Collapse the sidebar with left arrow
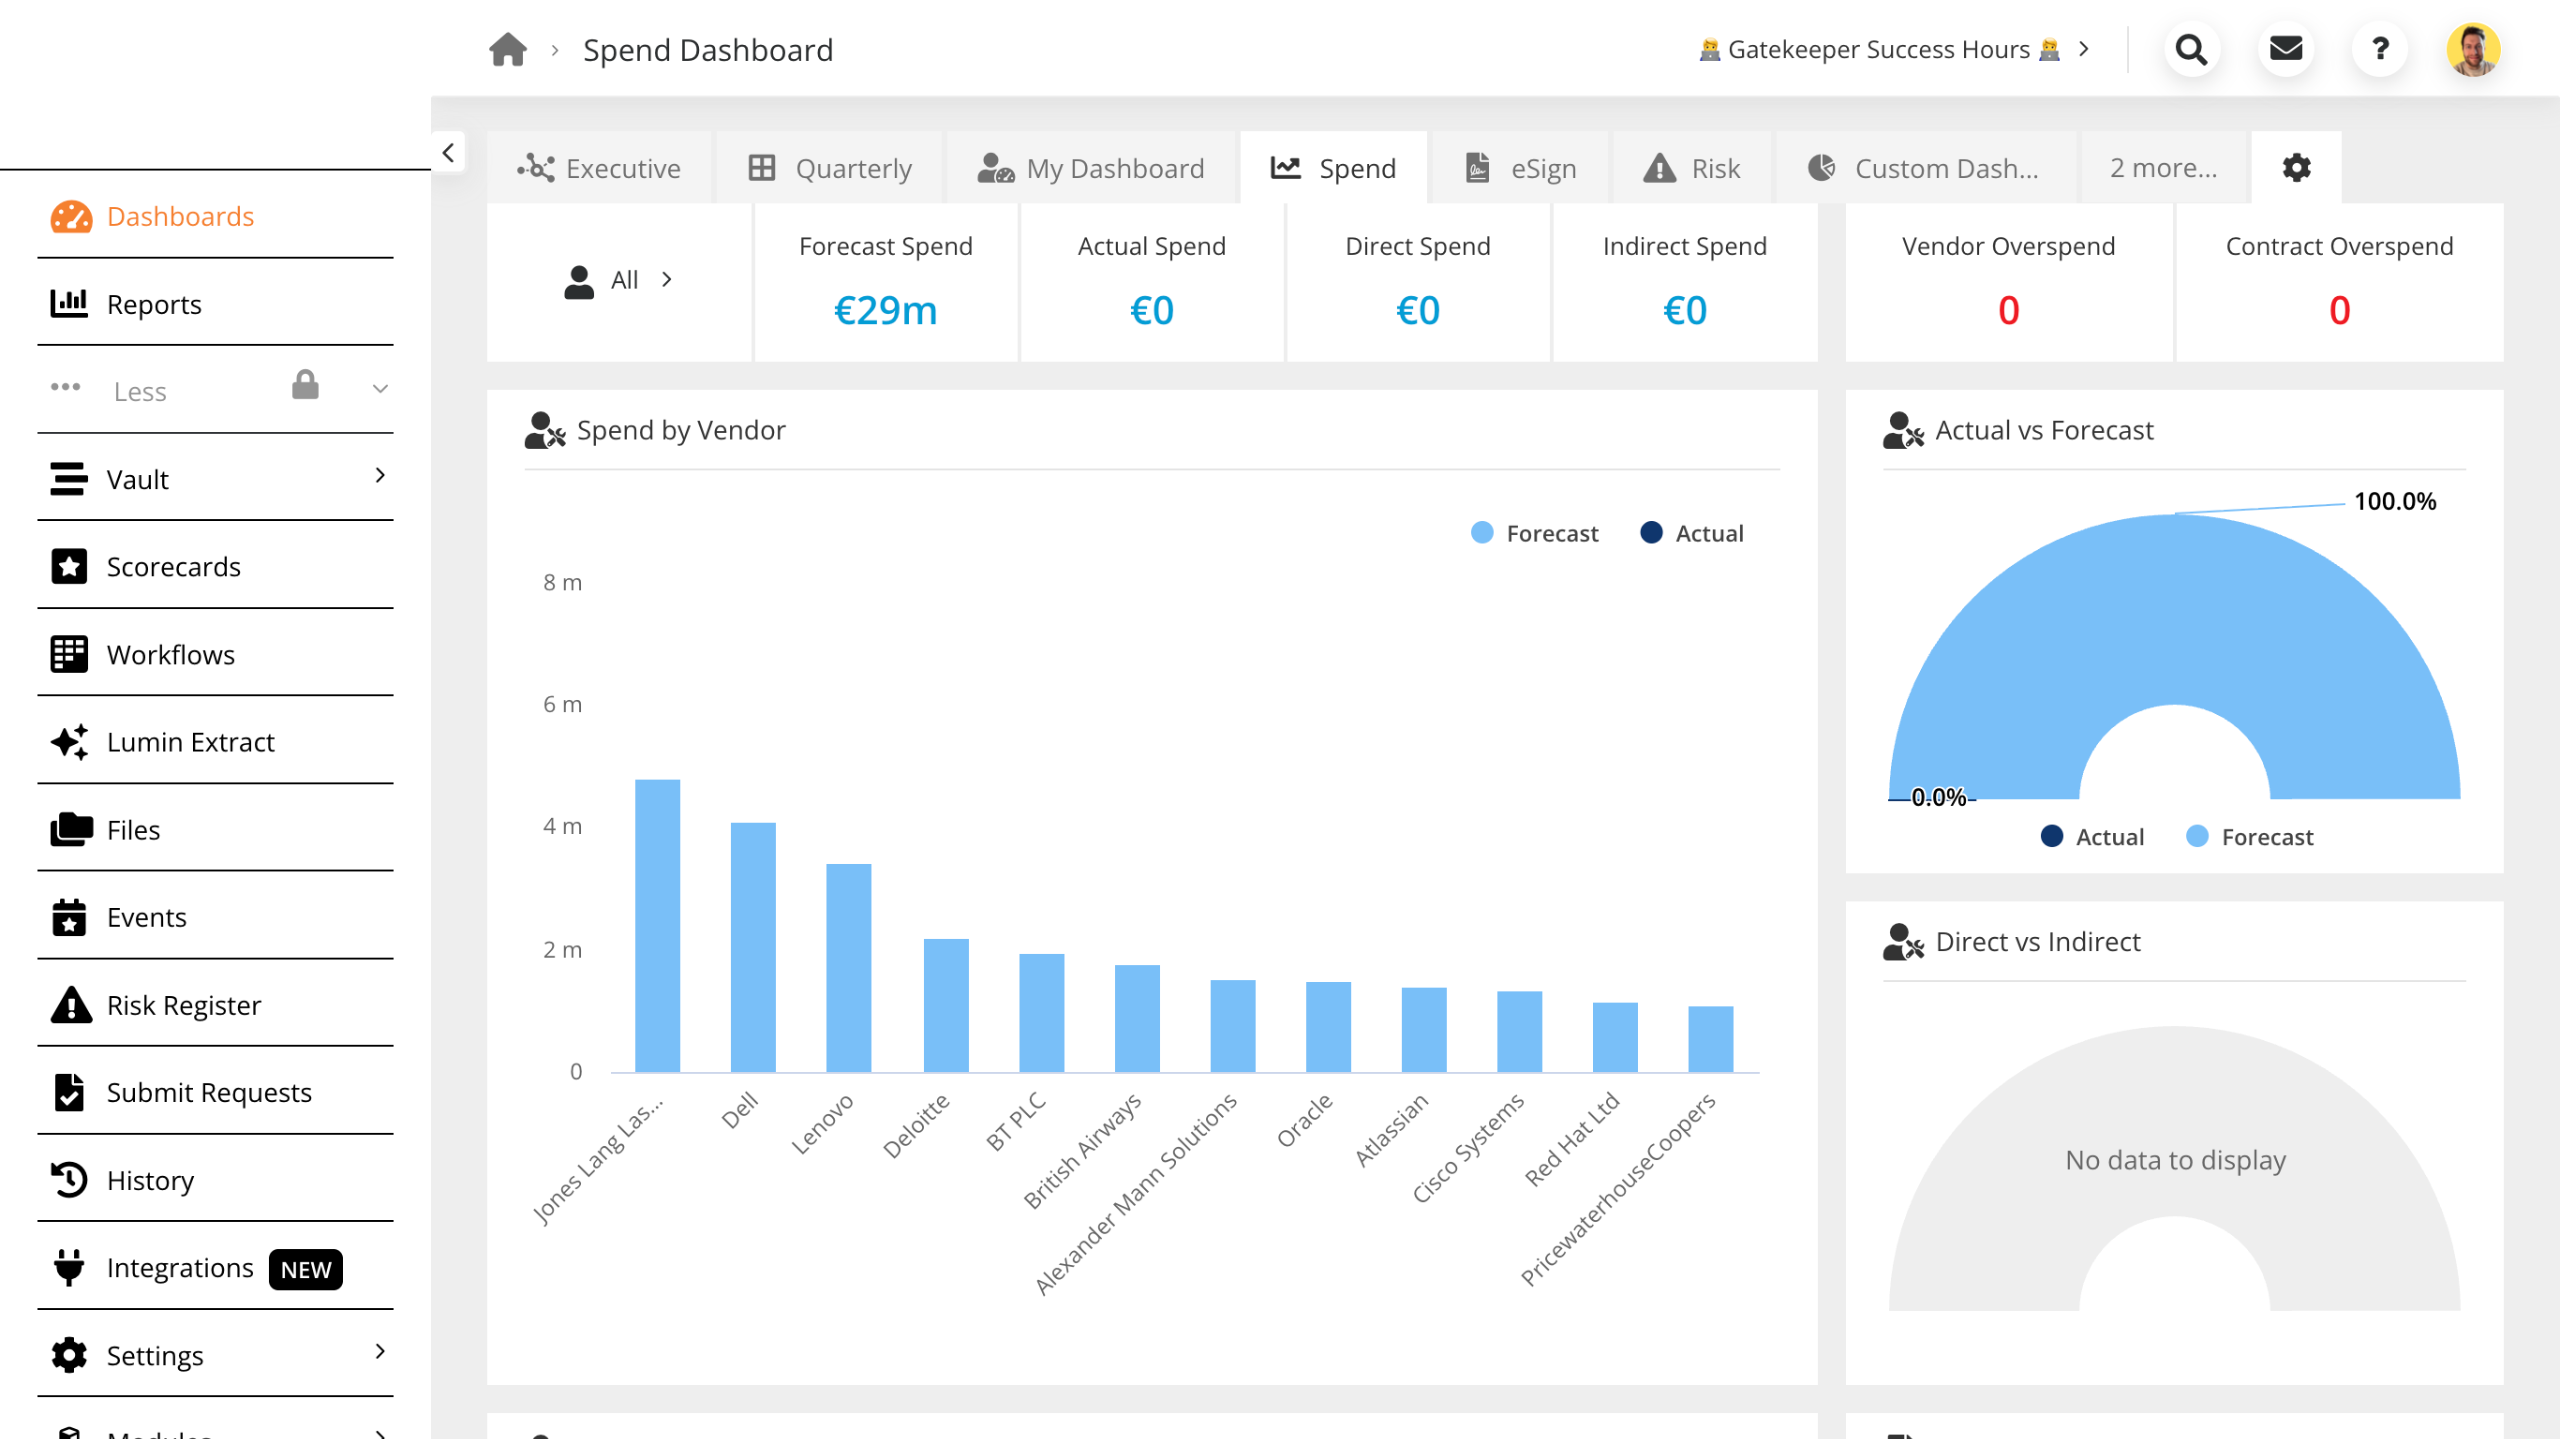The image size is (2560, 1439). (448, 153)
